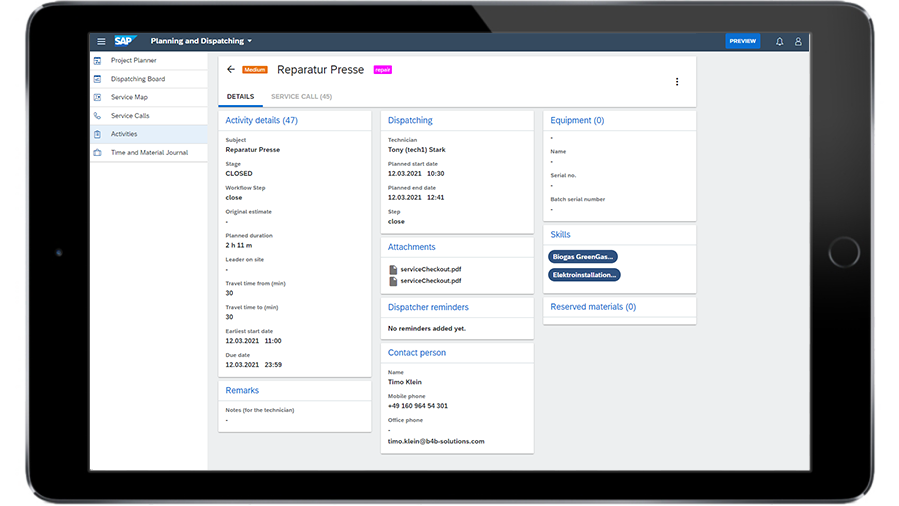899x506 pixels.
Task: Click the Service Calls phone icon
Action: pos(98,116)
